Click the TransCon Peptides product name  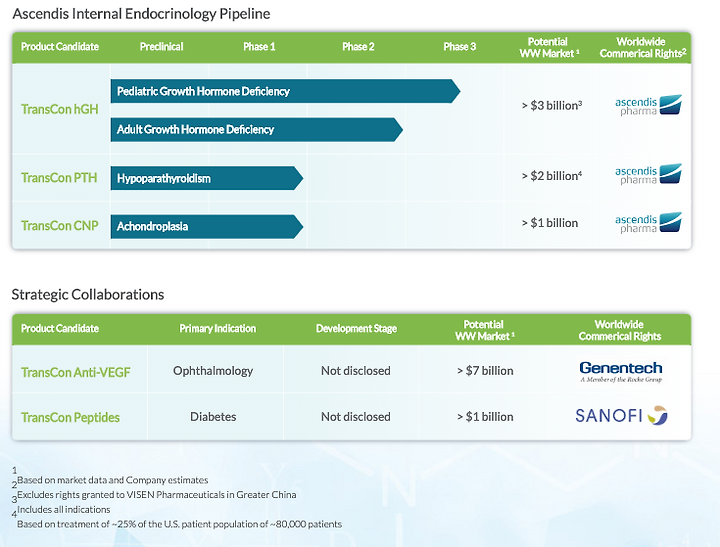pos(70,417)
